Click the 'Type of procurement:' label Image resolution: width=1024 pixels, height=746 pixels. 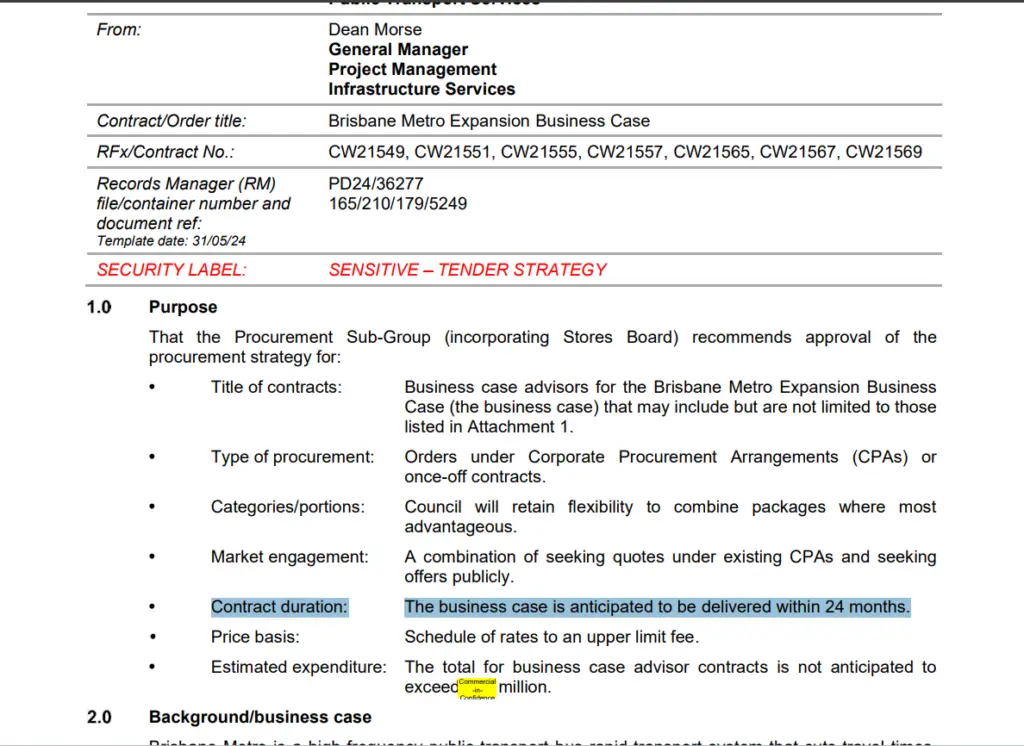coord(292,457)
